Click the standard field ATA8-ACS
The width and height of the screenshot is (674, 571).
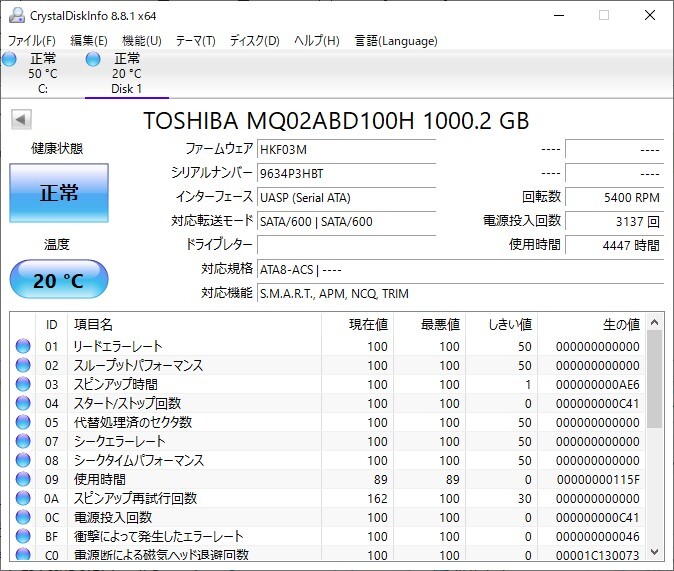click(461, 270)
